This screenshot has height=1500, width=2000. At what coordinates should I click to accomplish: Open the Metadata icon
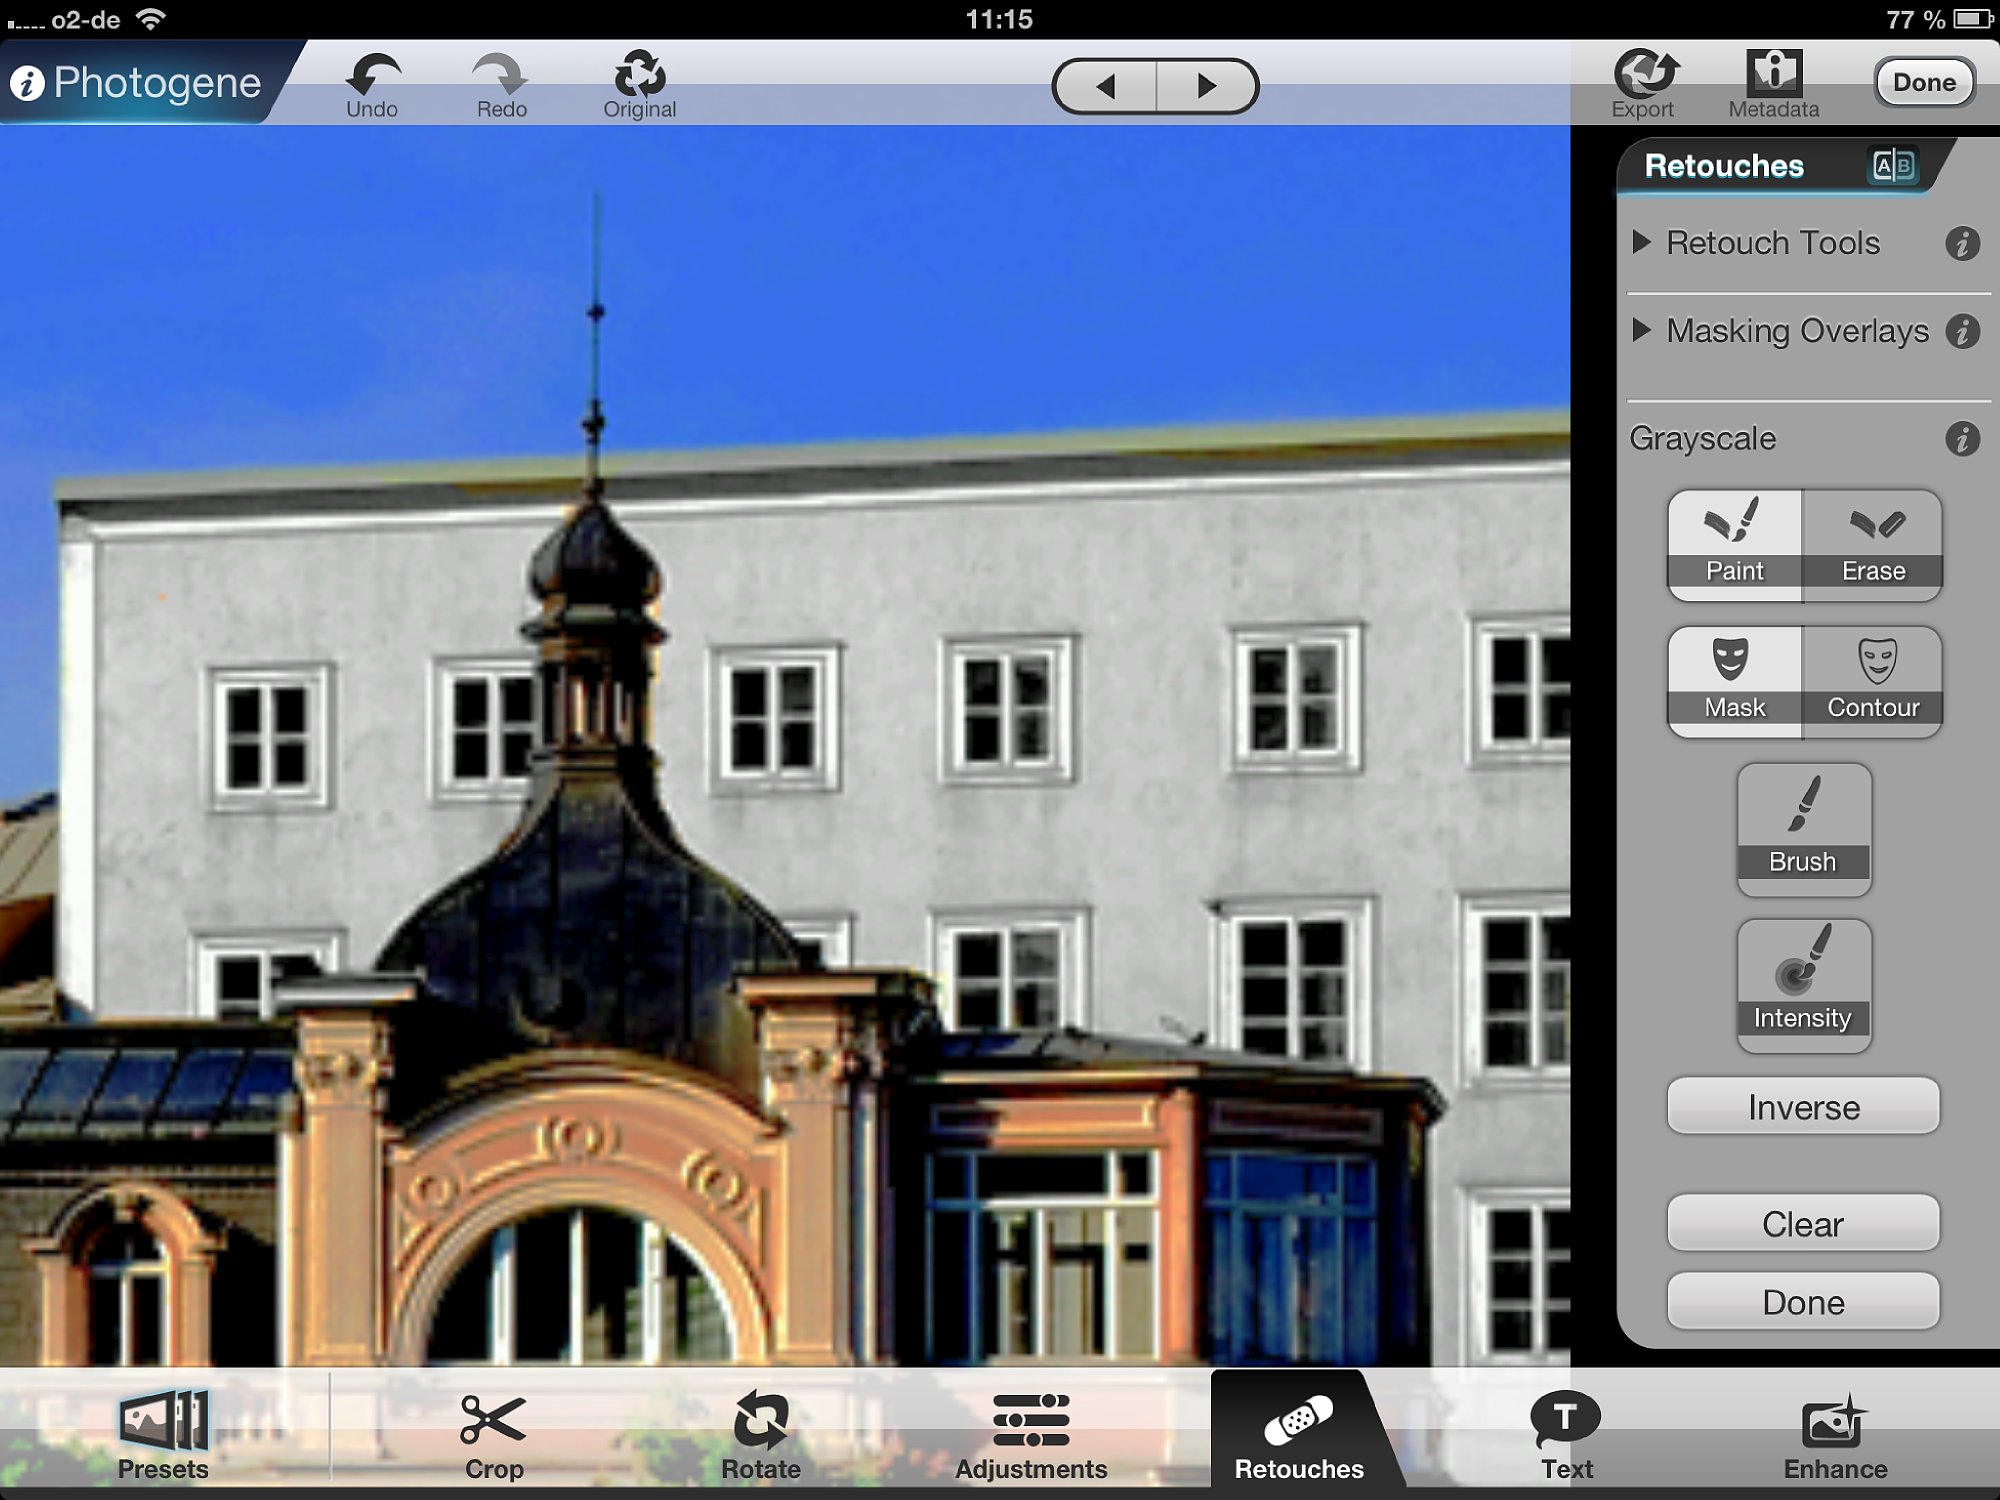pyautogui.click(x=1773, y=74)
